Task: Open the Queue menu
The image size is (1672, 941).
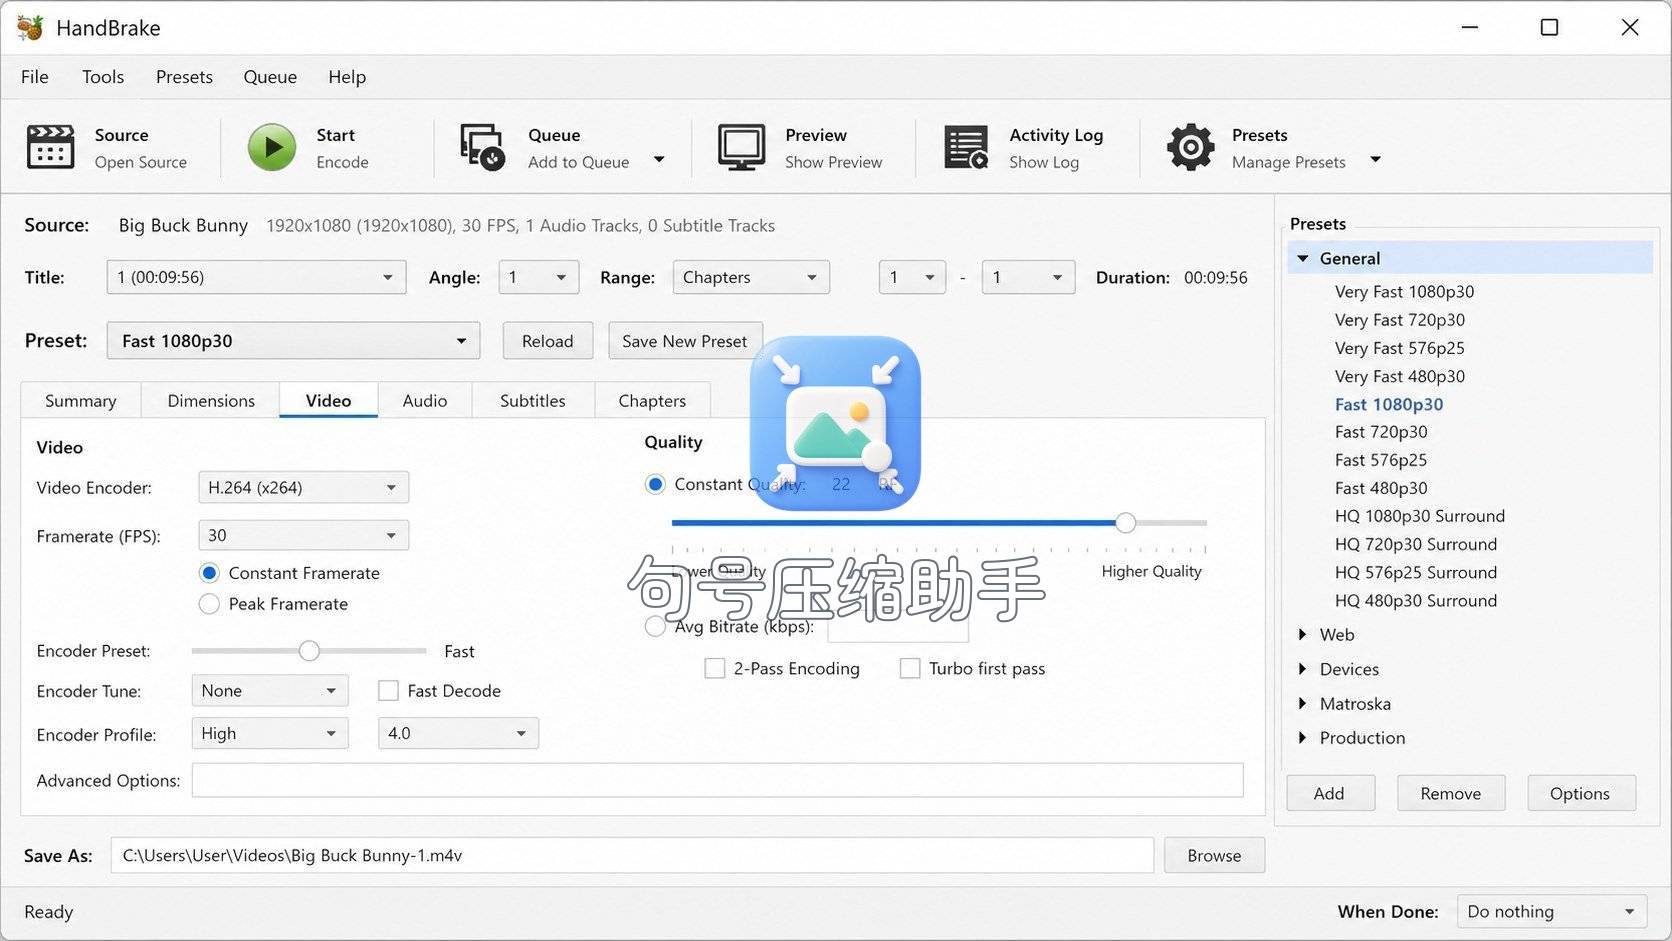Action: point(270,77)
